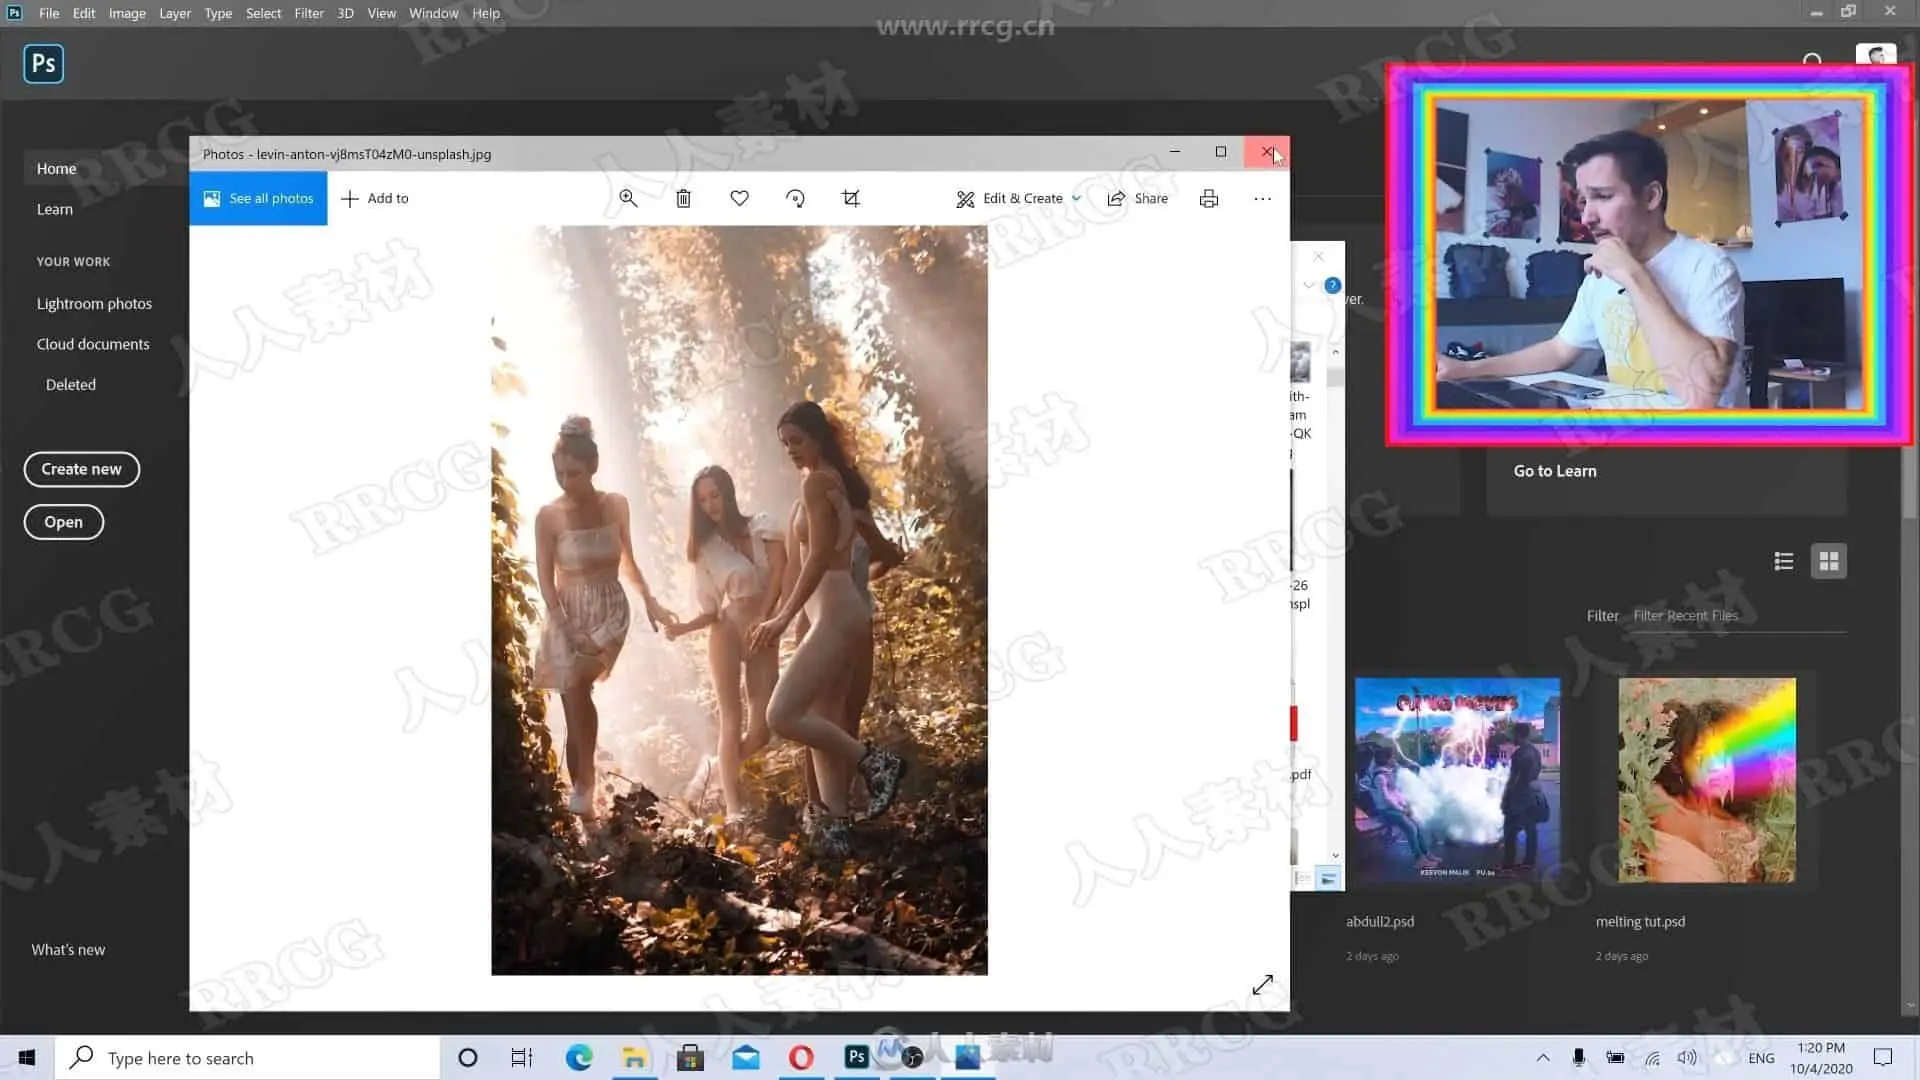Switch to Photoshop via taskbar icon

tap(857, 1057)
